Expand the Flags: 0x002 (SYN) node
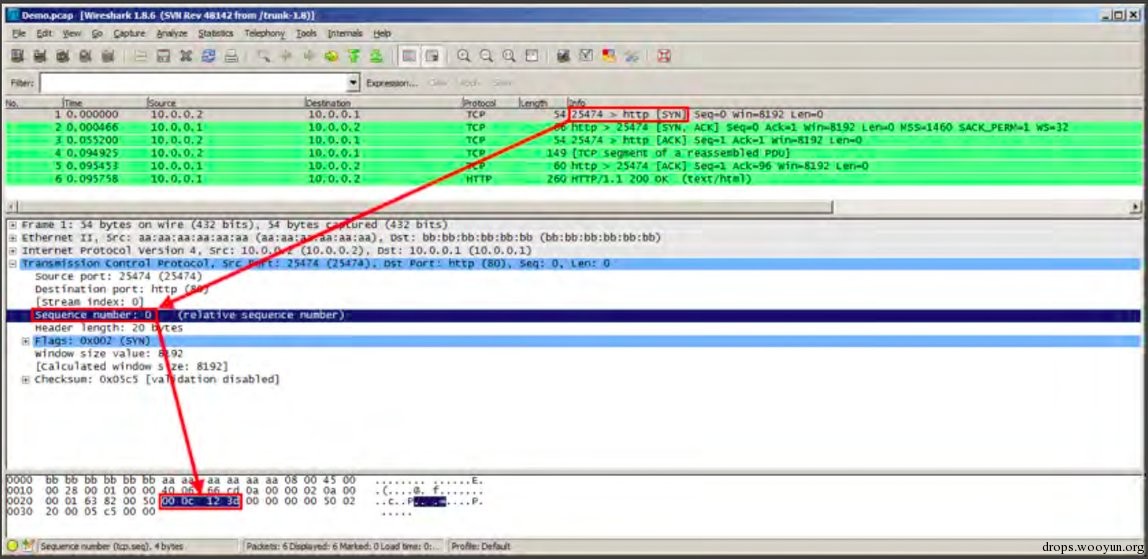This screenshot has width=1148, height=559. (x=26, y=341)
